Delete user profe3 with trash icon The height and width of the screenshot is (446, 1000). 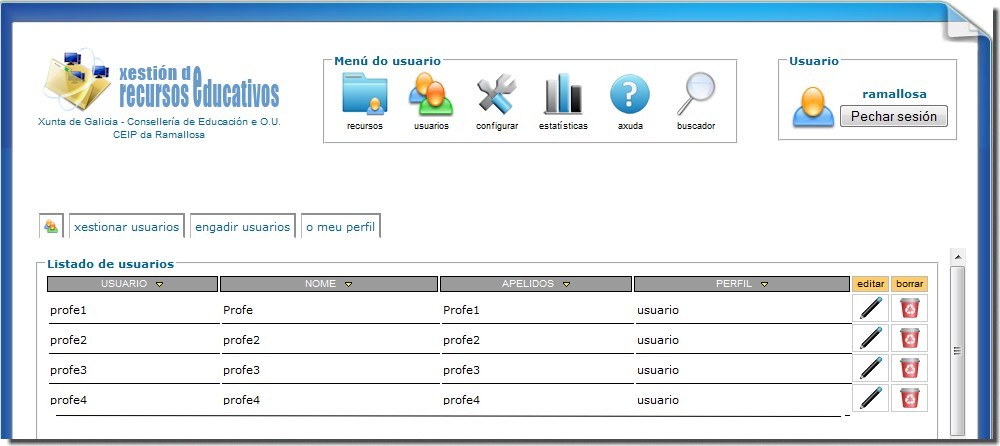tap(909, 369)
